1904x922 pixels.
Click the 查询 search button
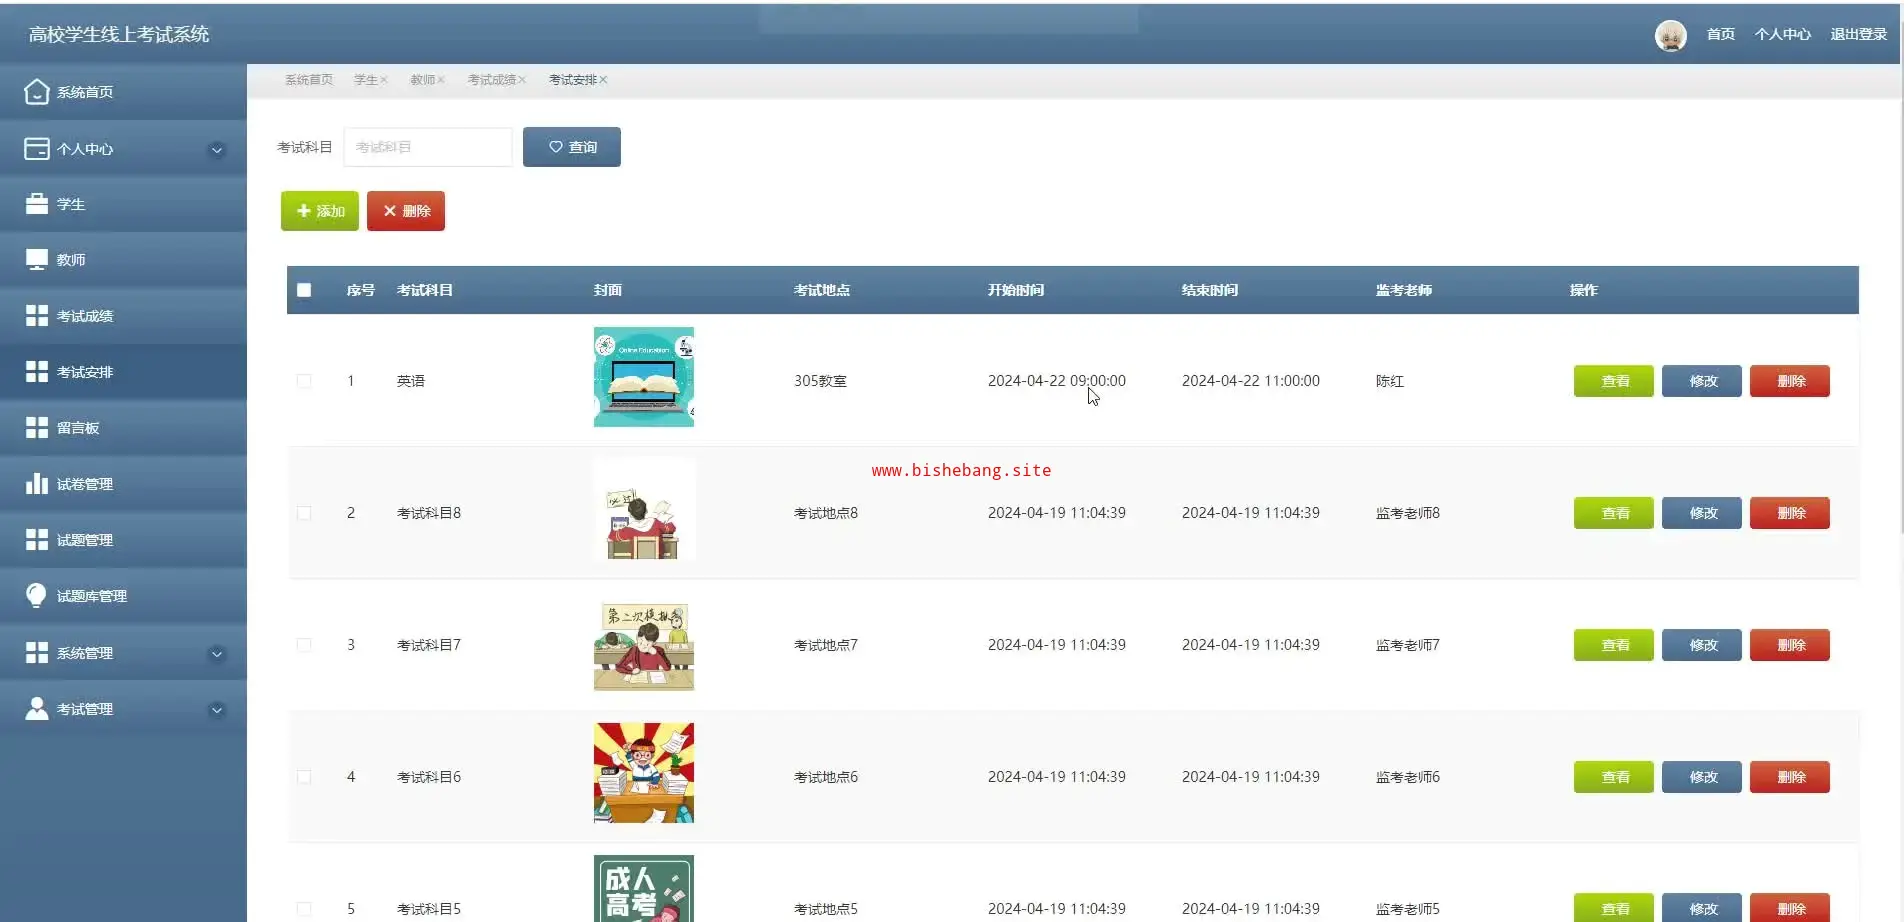[x=572, y=147]
